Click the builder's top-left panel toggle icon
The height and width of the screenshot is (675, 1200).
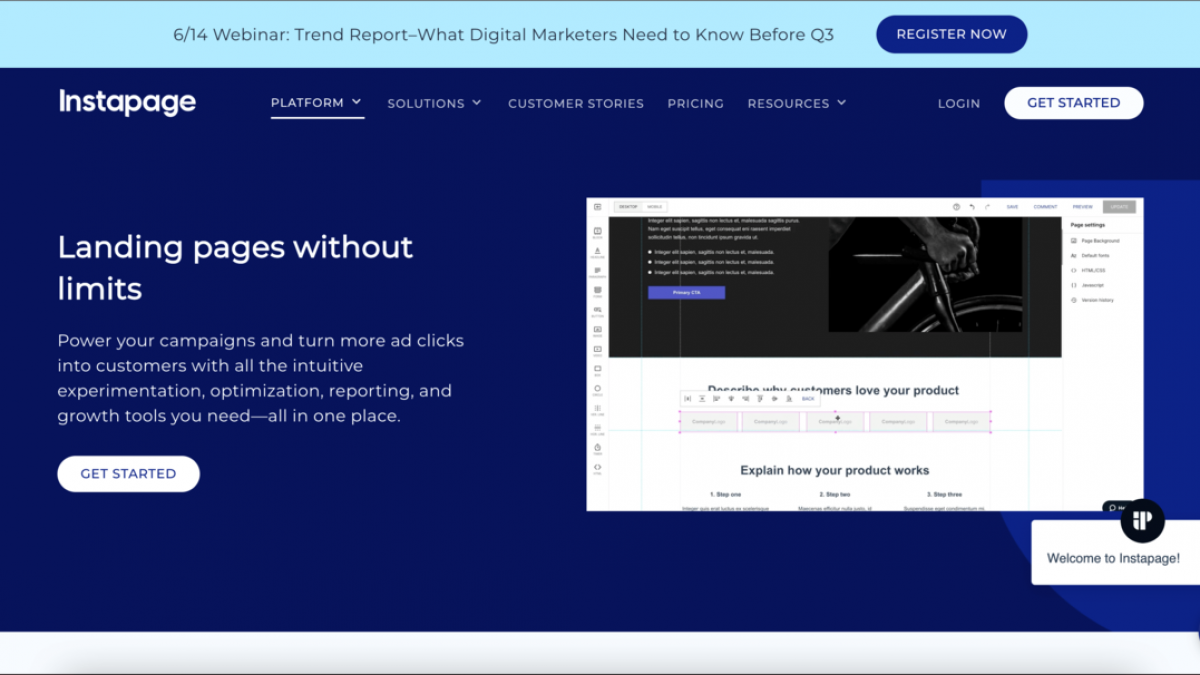(597, 207)
